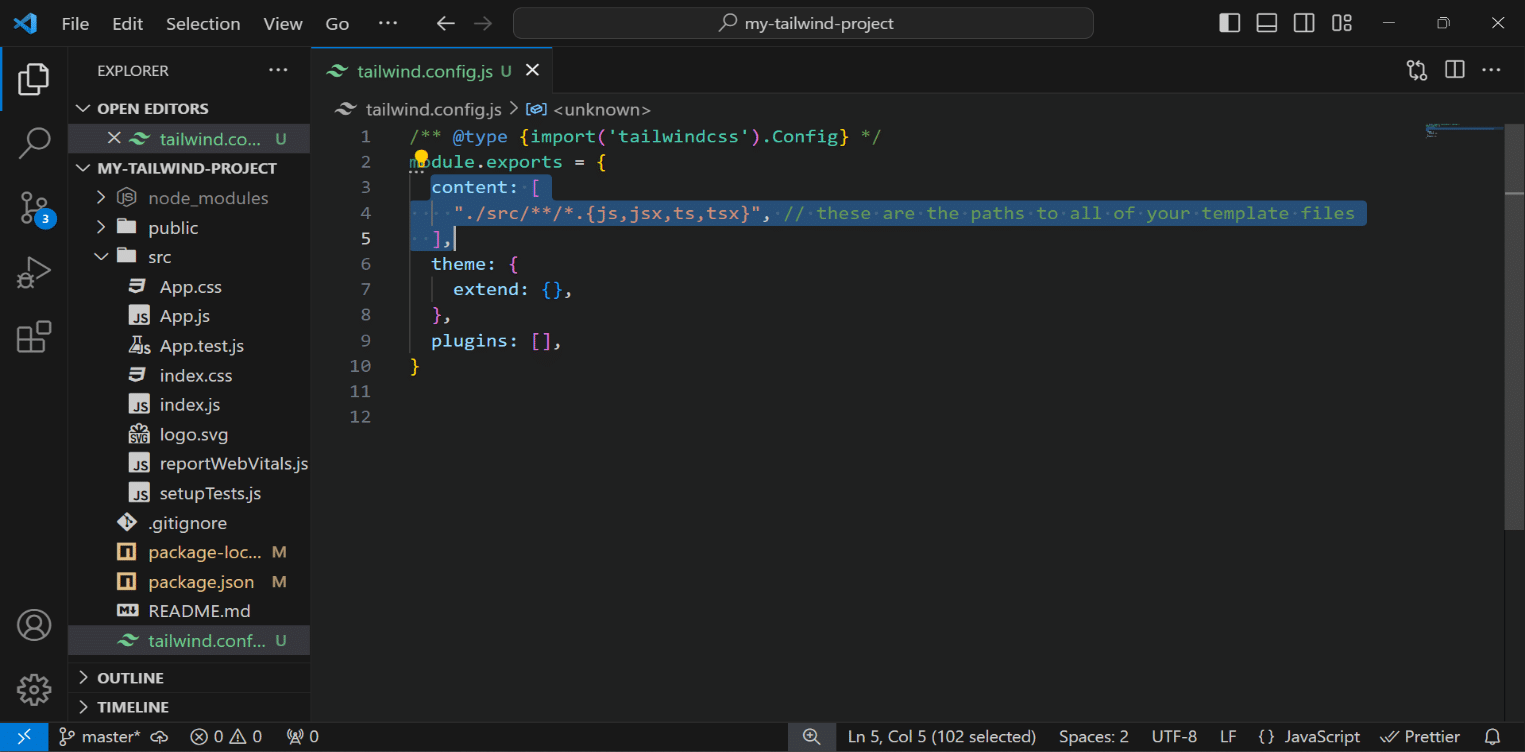Toggle the bottom panel layout icon
This screenshot has height=752, width=1525.
click(x=1267, y=23)
